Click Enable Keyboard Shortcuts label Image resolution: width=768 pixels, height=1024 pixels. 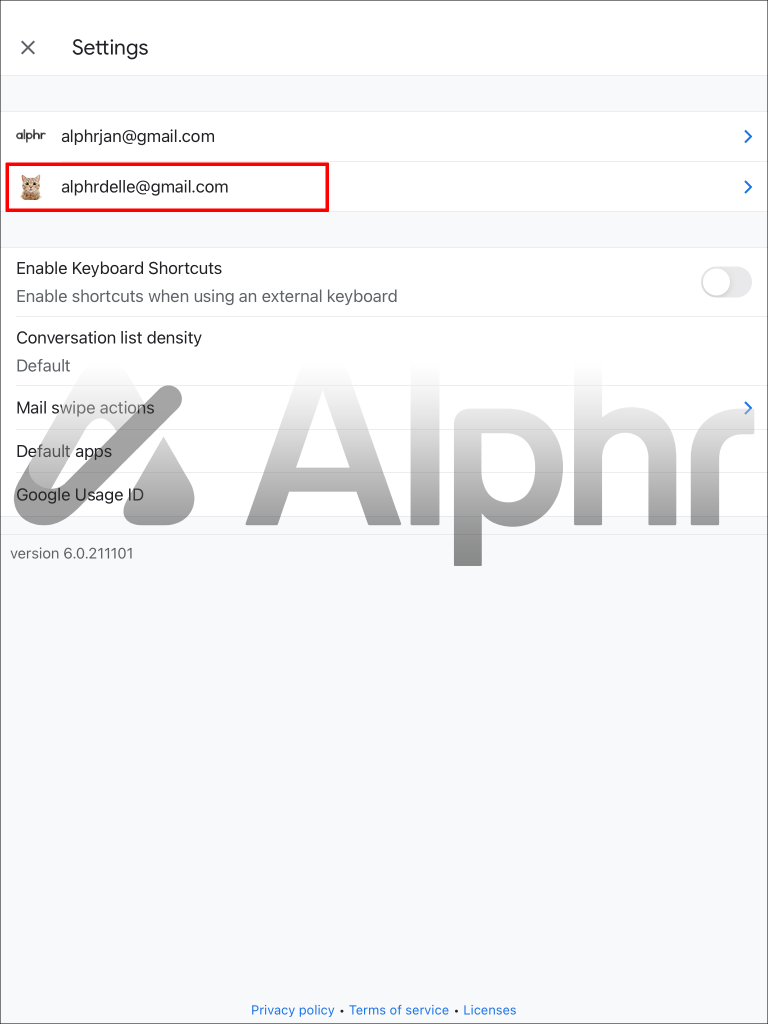pos(119,268)
